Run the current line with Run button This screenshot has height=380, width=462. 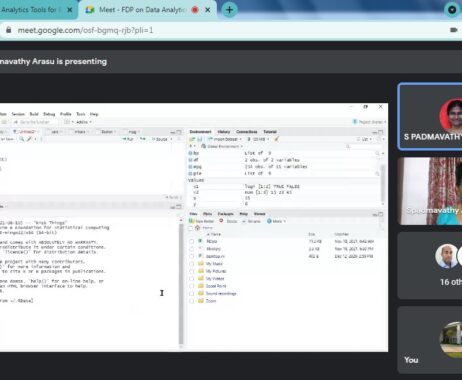[129, 139]
